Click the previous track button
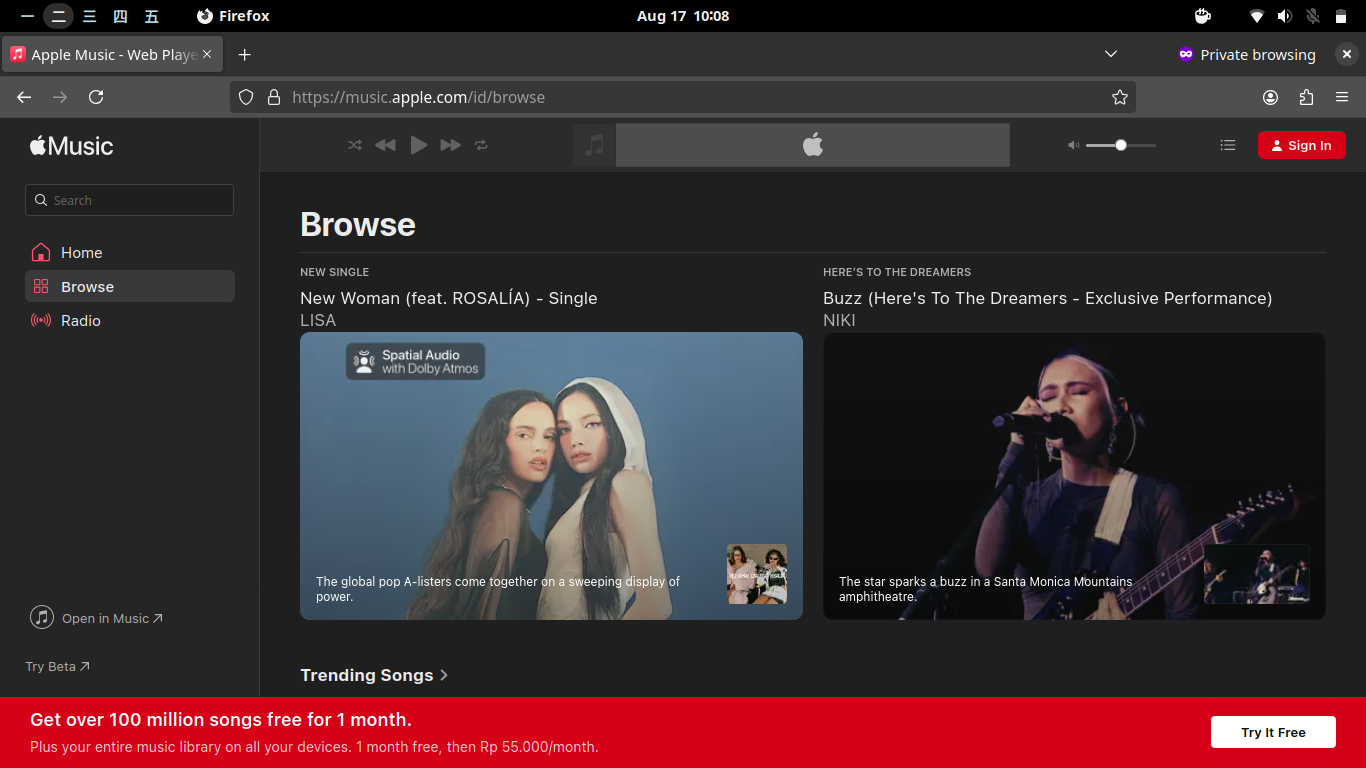Viewport: 1366px width, 768px height. (385, 145)
